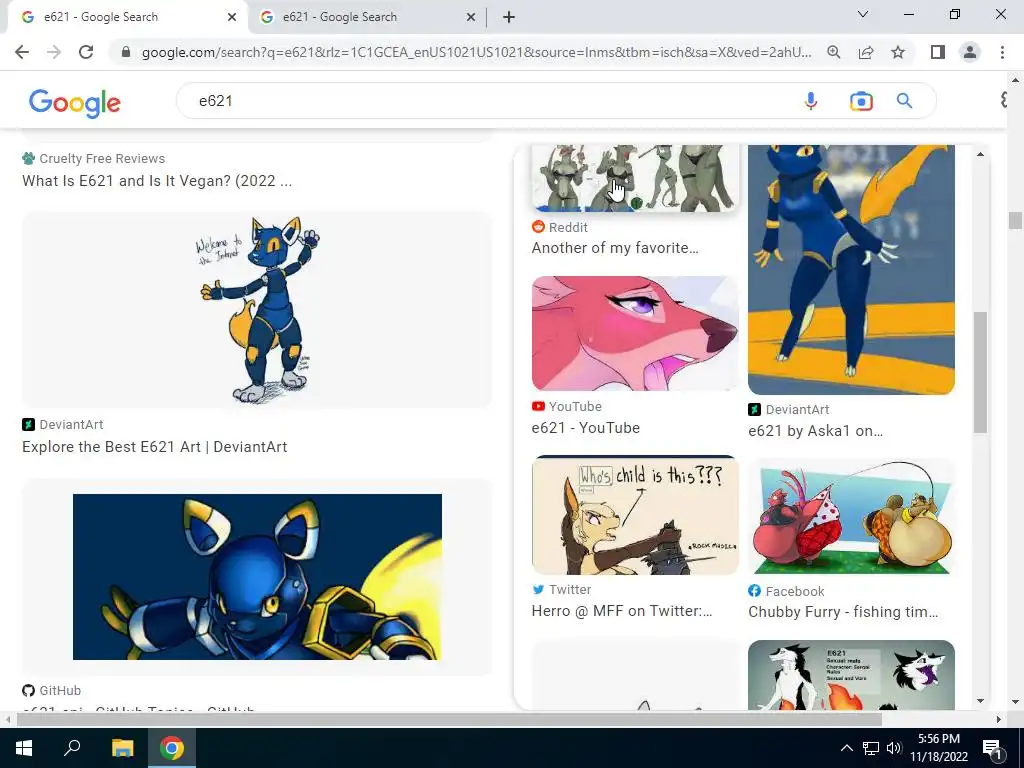Open the Windows Start menu
The height and width of the screenshot is (768, 1024).
(x=24, y=748)
